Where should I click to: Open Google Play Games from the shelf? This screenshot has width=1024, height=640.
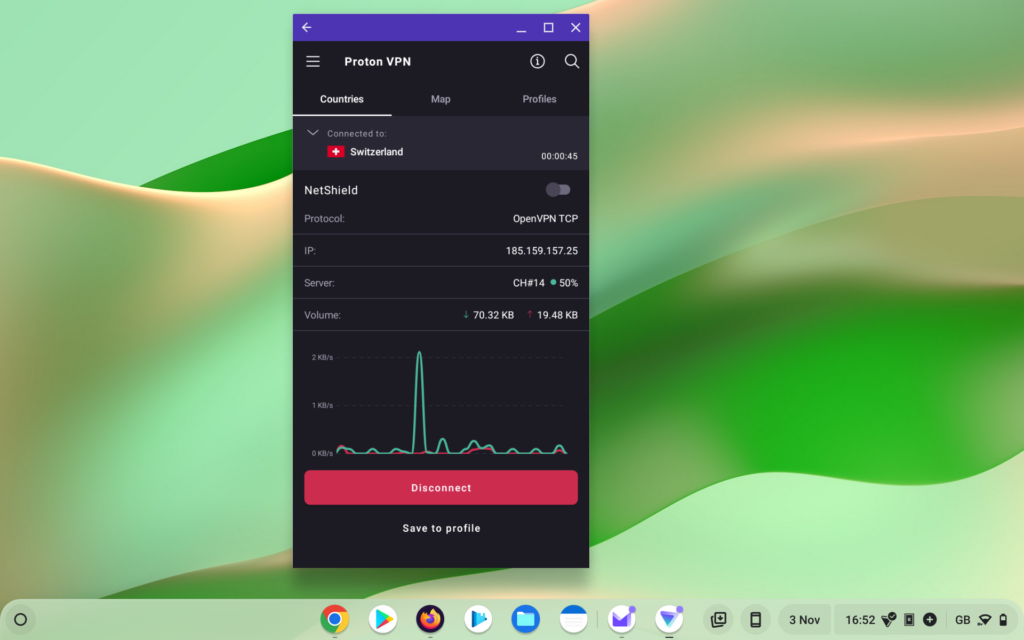coord(478,618)
